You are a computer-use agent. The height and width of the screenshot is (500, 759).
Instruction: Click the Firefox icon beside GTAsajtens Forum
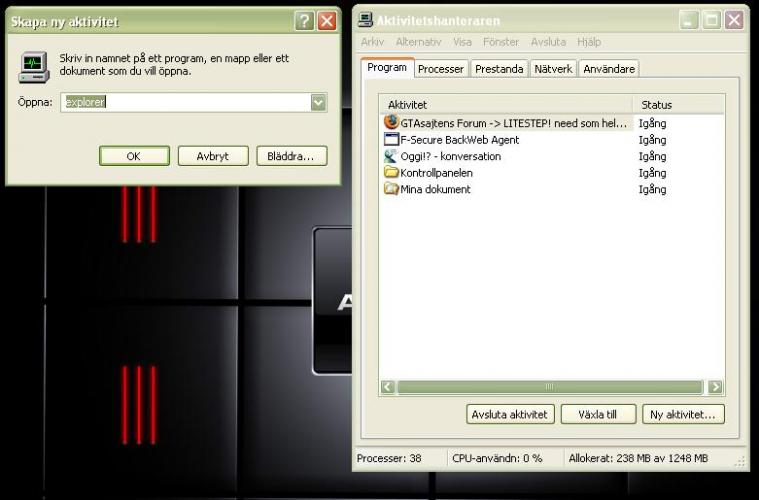coord(391,122)
